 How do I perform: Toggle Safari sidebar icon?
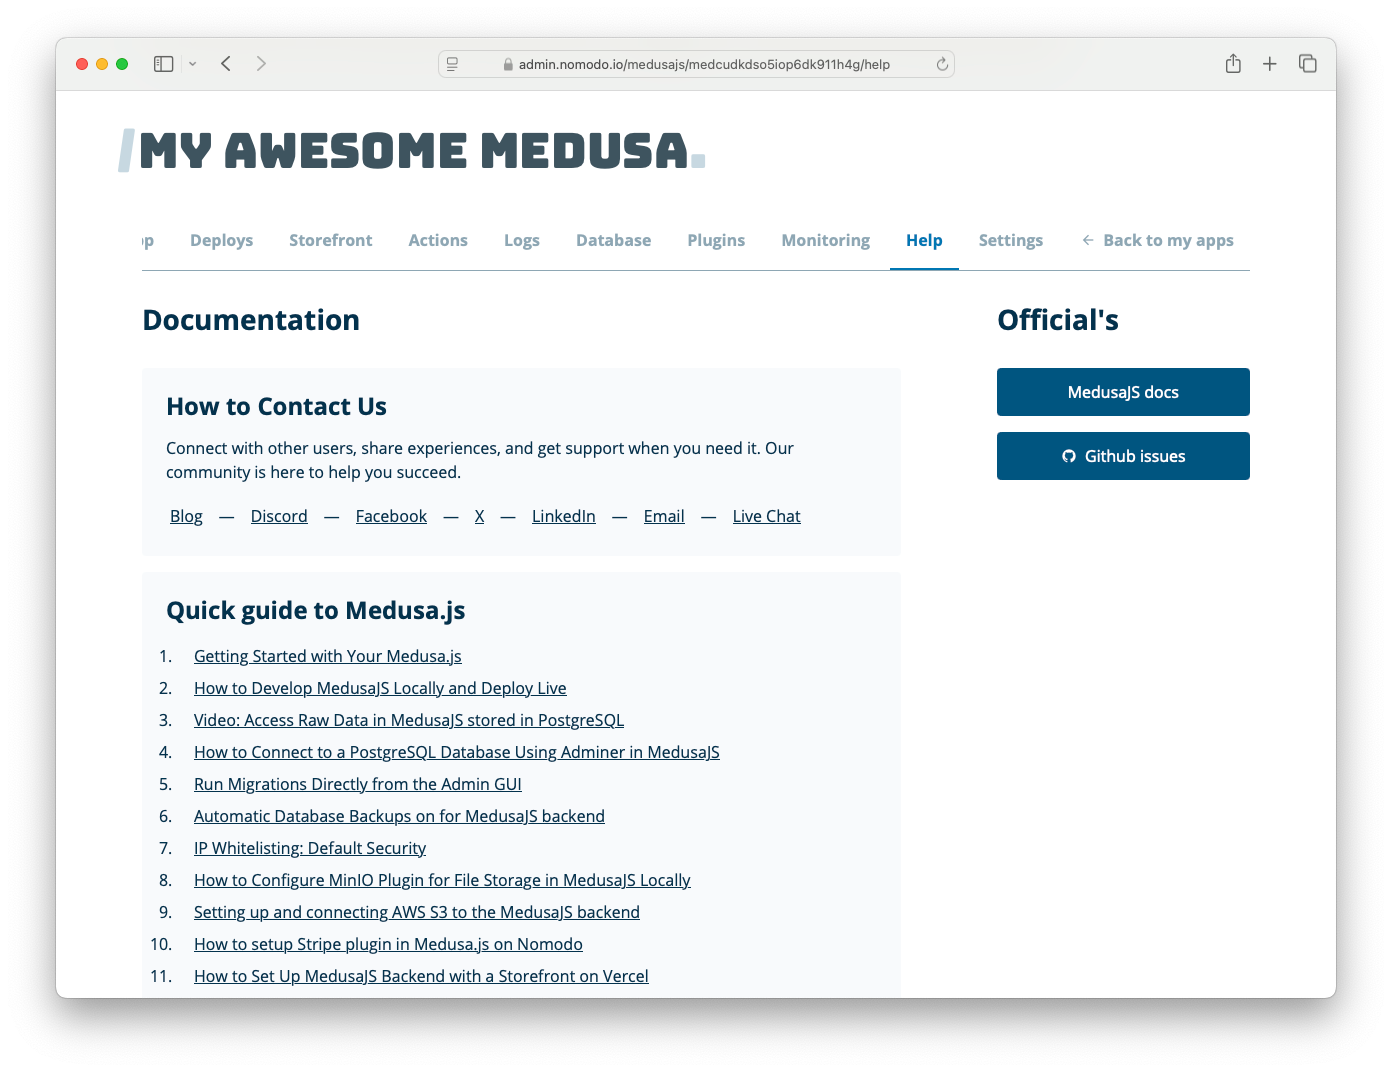(164, 64)
